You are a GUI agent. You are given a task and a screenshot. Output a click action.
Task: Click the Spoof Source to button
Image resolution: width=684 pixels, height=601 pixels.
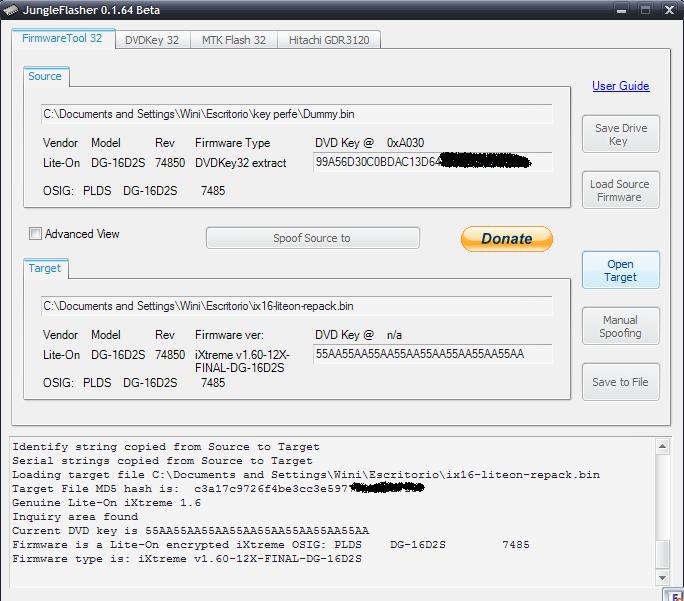click(x=313, y=238)
